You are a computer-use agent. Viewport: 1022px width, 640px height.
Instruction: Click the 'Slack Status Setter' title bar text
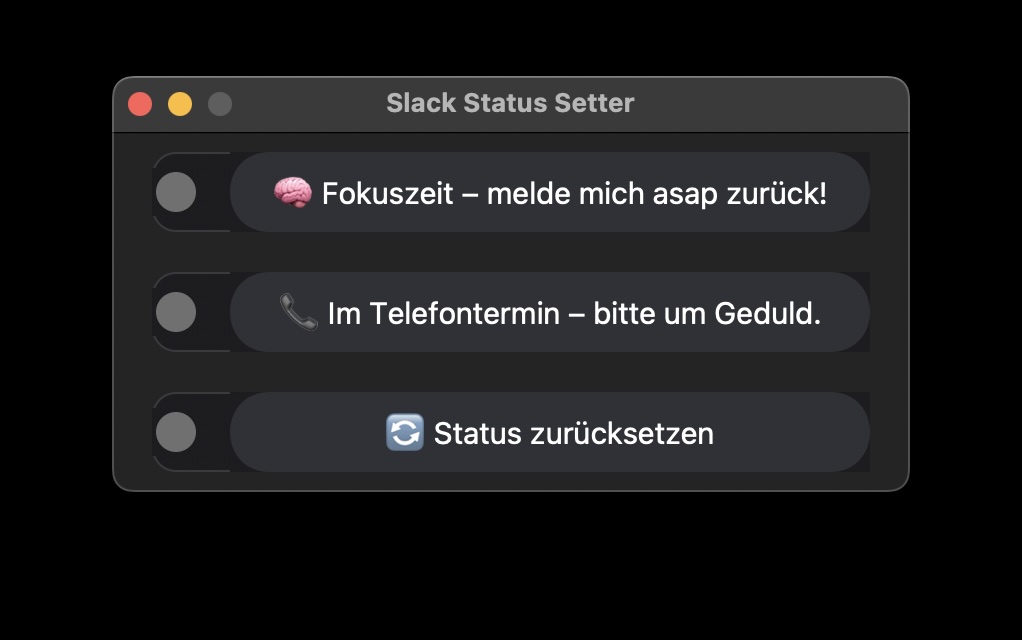coord(510,102)
